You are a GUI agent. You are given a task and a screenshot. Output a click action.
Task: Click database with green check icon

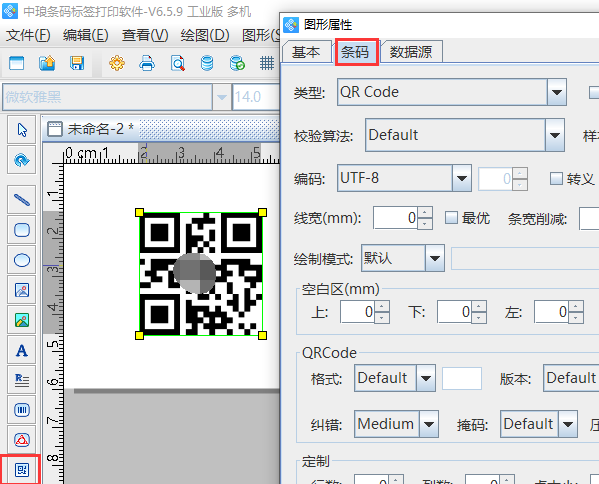point(237,63)
